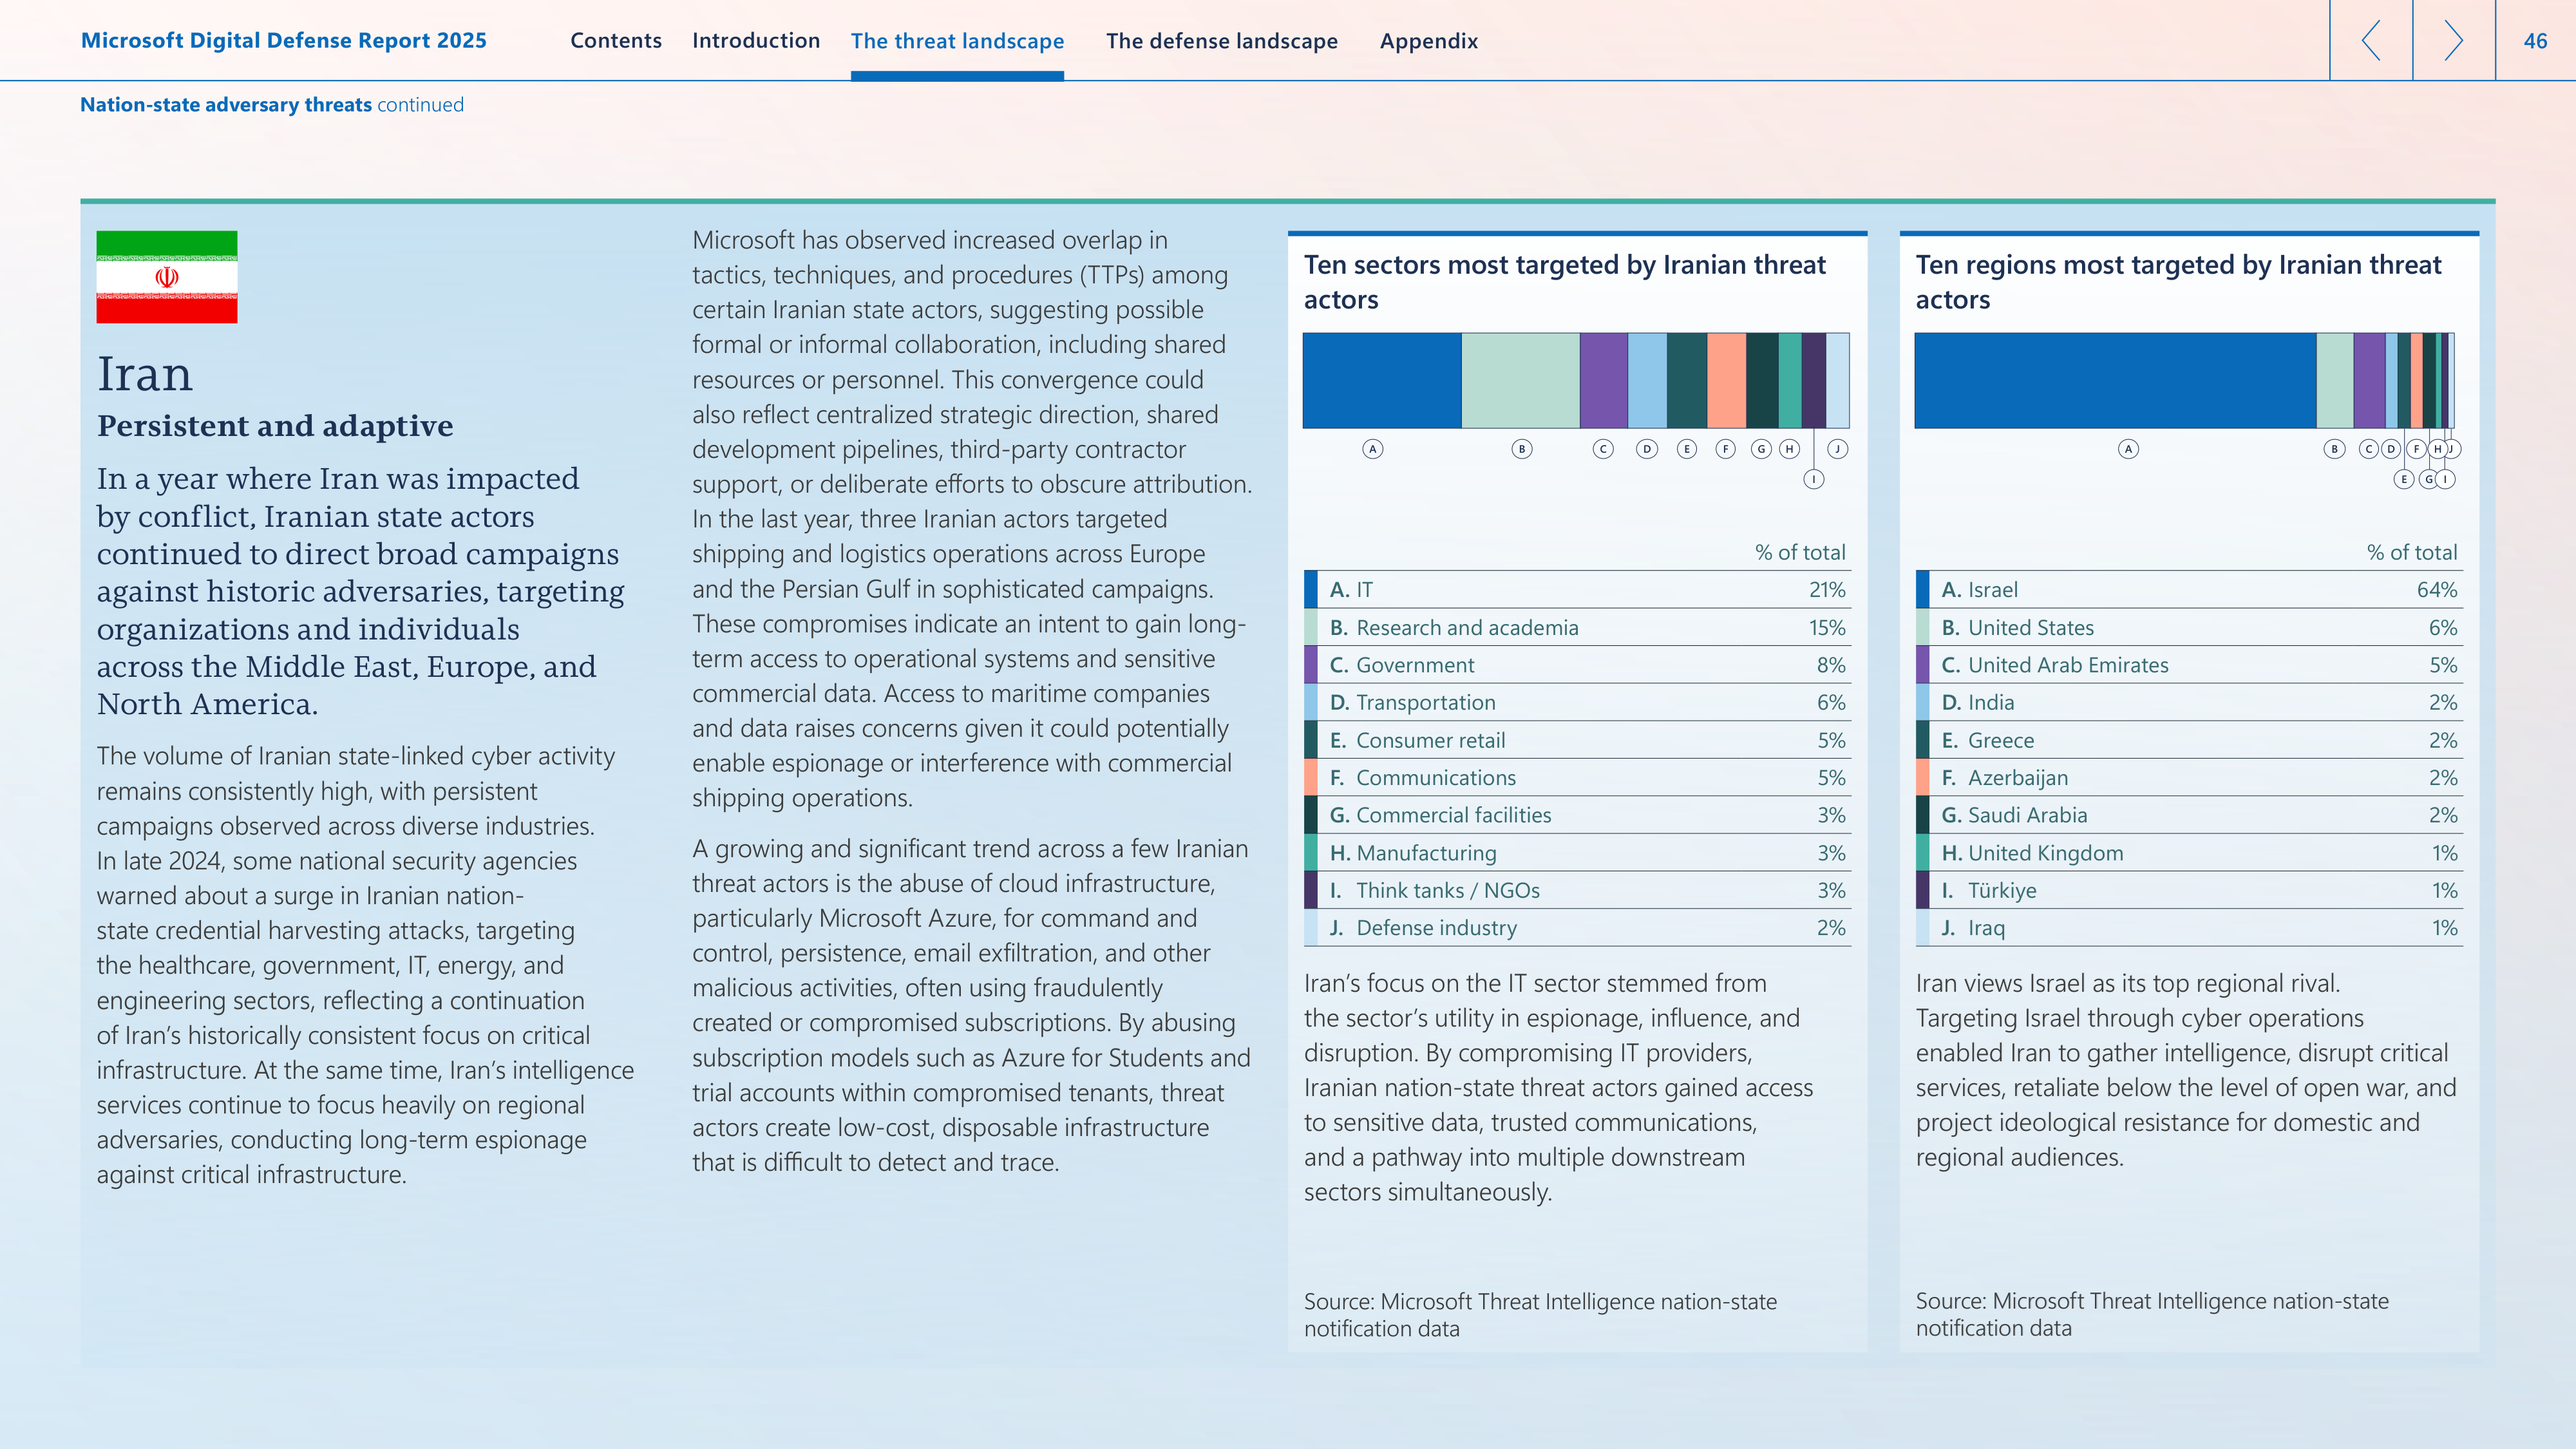Click the 21% value for IT
This screenshot has height=1449, width=2576.
1827,590
